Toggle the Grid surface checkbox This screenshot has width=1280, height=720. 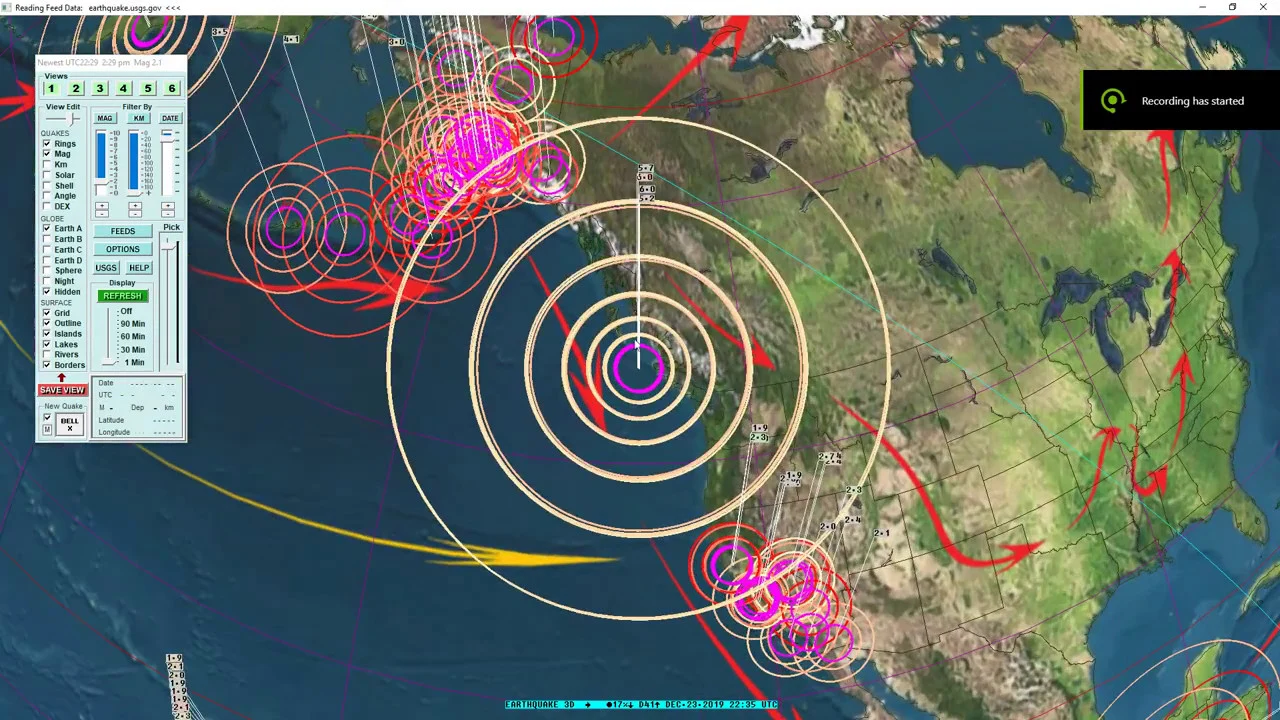(46, 313)
